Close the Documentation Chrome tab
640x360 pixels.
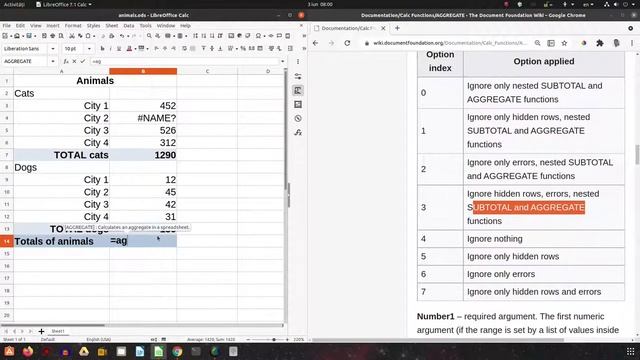(x=383, y=28)
